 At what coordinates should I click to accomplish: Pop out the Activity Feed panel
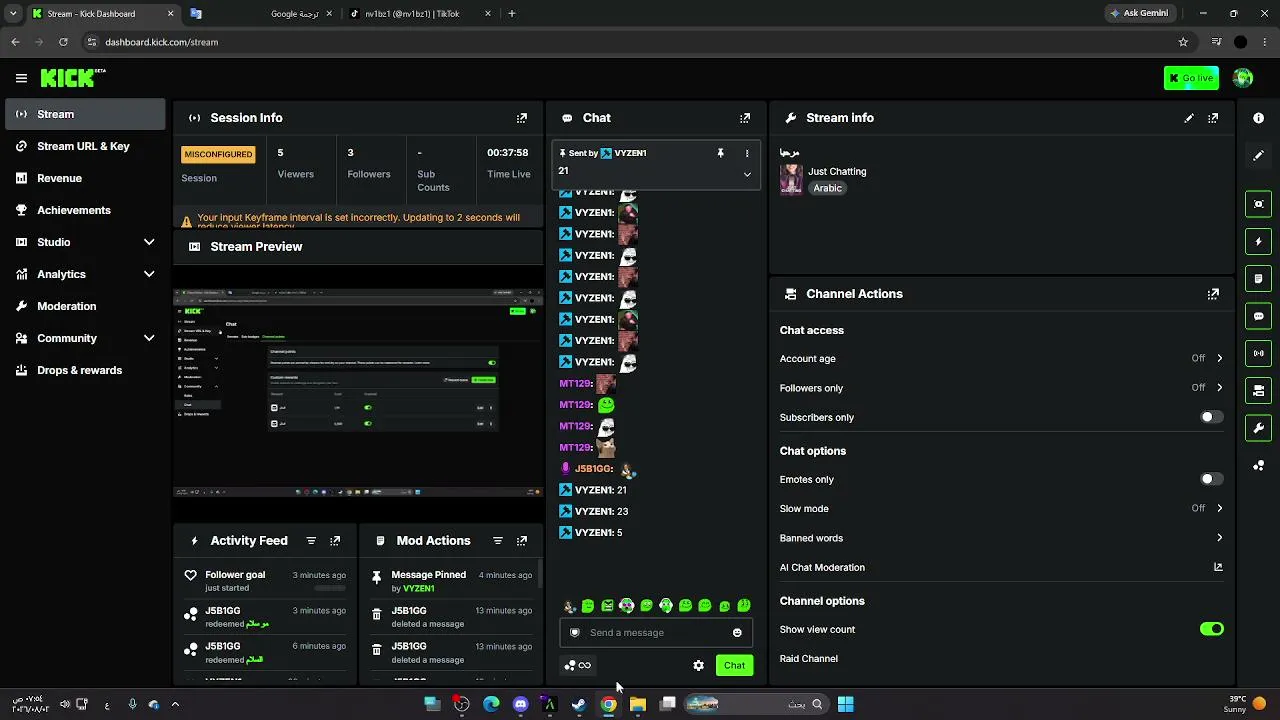point(335,541)
